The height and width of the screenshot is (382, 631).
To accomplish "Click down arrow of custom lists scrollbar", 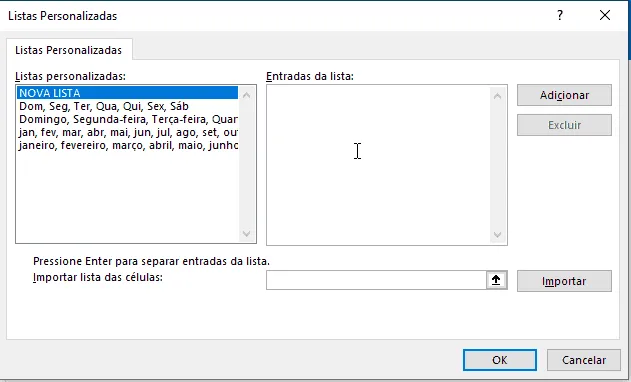I will pyautogui.click(x=247, y=233).
